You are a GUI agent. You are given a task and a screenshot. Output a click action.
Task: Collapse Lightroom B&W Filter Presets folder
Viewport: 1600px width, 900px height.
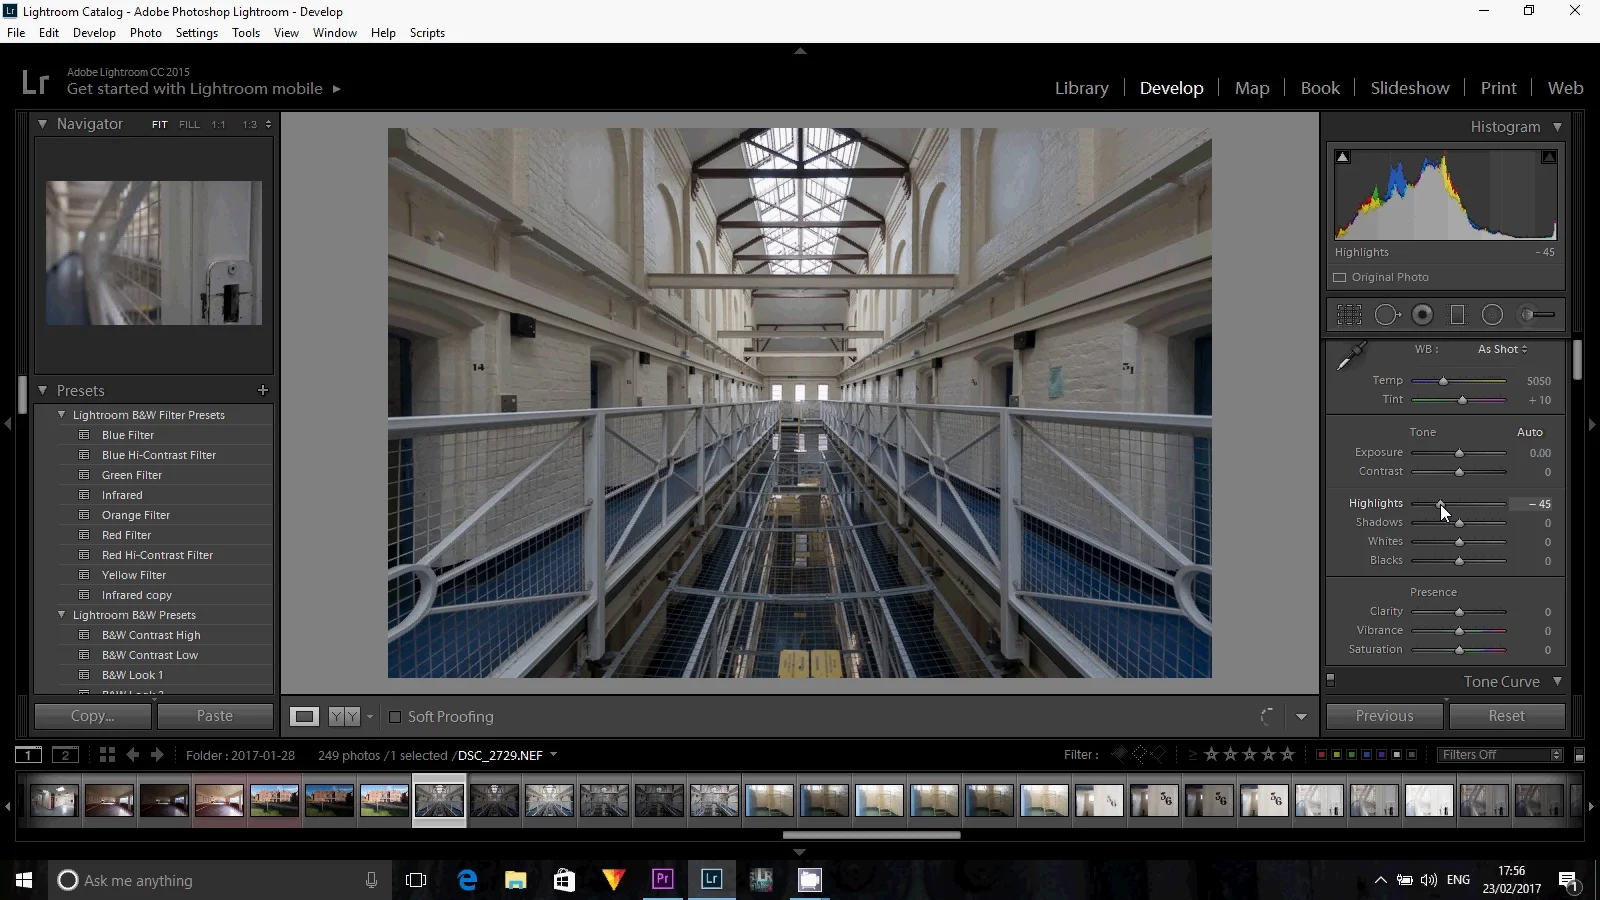point(61,414)
